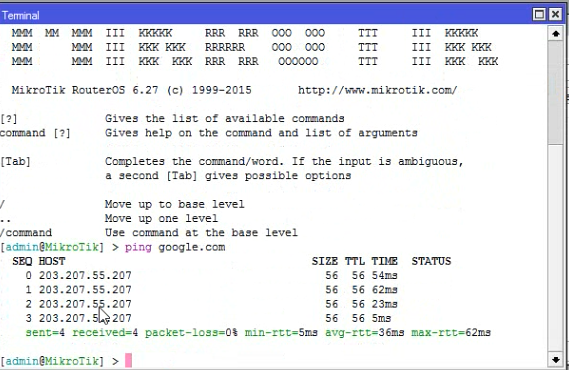Click the '/command' help entry

click(x=26, y=233)
